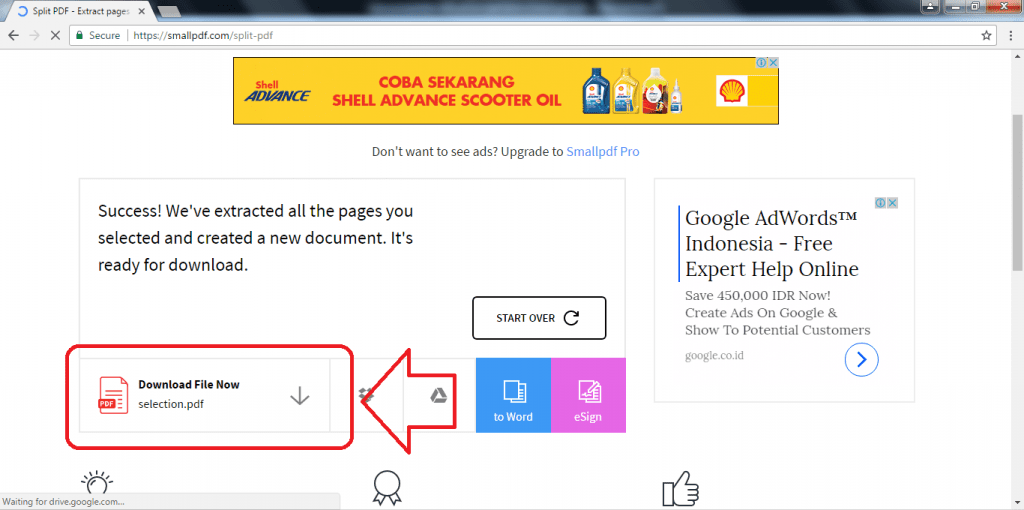The image size is (1024, 510).
Task: Click the smallpdf.com address bar
Action: [x=532, y=35]
